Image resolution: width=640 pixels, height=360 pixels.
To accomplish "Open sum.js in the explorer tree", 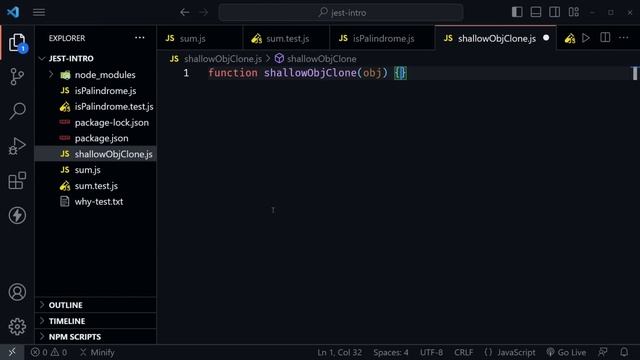I will pos(96,170).
